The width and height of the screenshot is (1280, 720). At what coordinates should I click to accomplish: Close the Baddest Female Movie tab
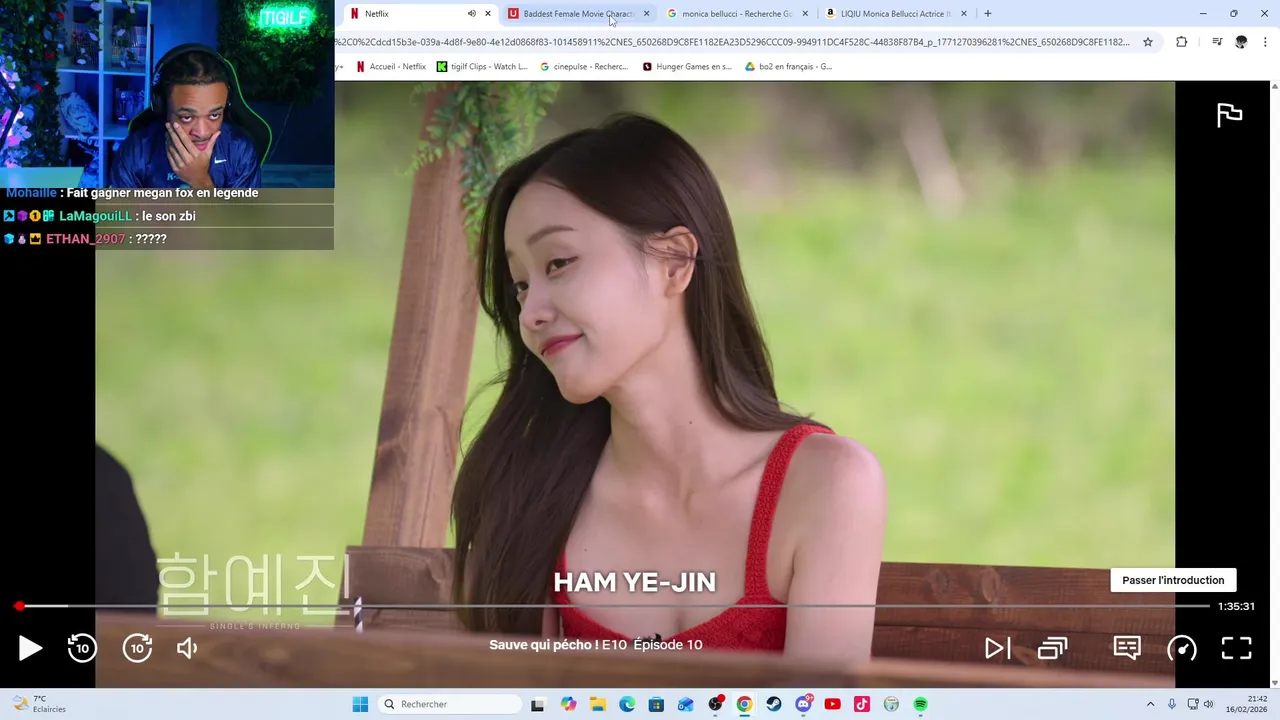coord(646,14)
